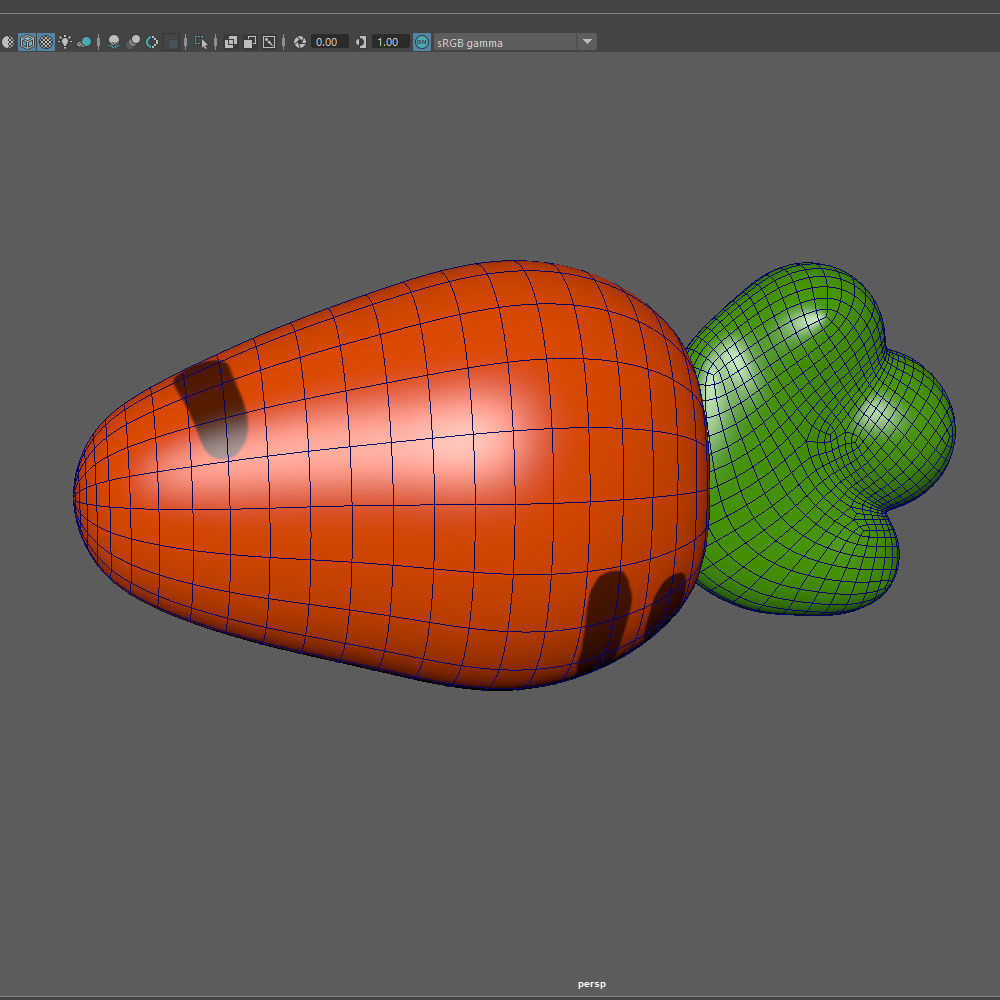
Task: Toggle depth of field dark square icon
Action: [172, 42]
